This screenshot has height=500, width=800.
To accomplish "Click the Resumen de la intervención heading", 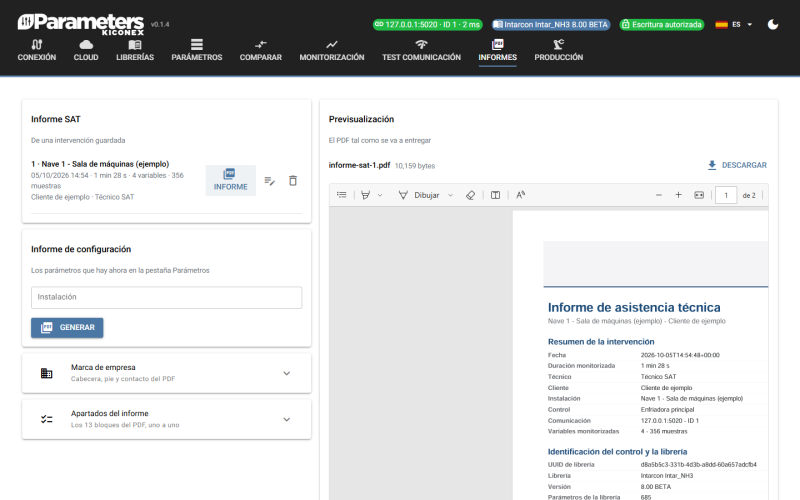I will (x=601, y=342).
